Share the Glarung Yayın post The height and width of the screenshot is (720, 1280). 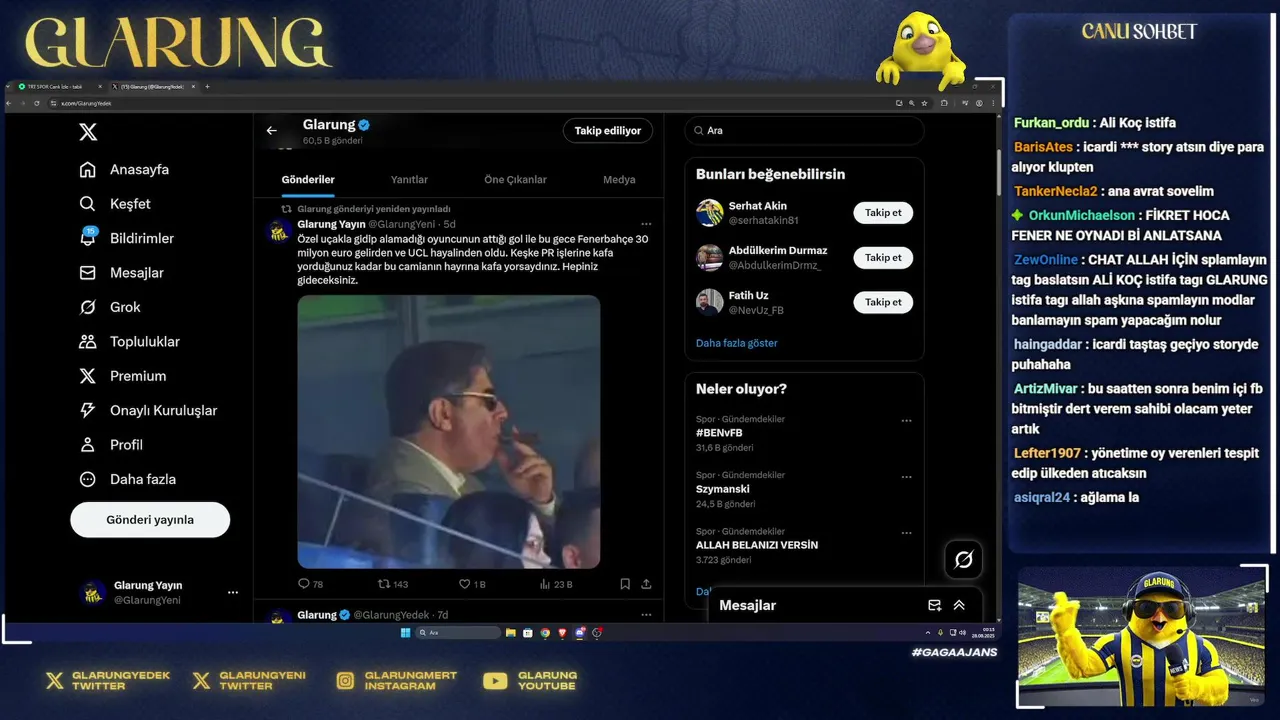[x=646, y=584]
